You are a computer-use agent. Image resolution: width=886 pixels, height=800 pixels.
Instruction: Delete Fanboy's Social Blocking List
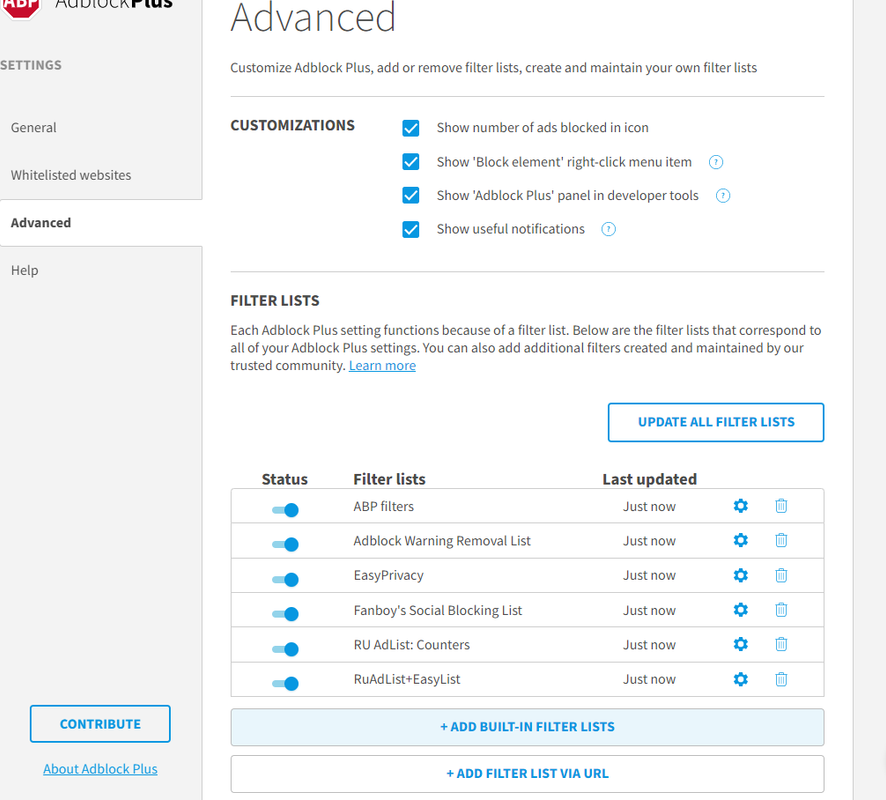click(x=781, y=610)
